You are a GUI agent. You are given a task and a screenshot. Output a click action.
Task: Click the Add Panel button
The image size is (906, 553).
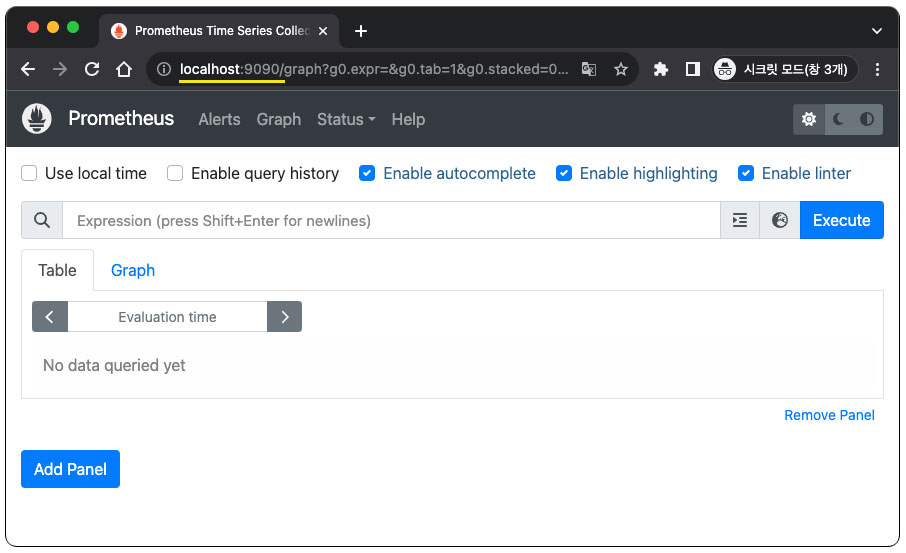tap(70, 469)
